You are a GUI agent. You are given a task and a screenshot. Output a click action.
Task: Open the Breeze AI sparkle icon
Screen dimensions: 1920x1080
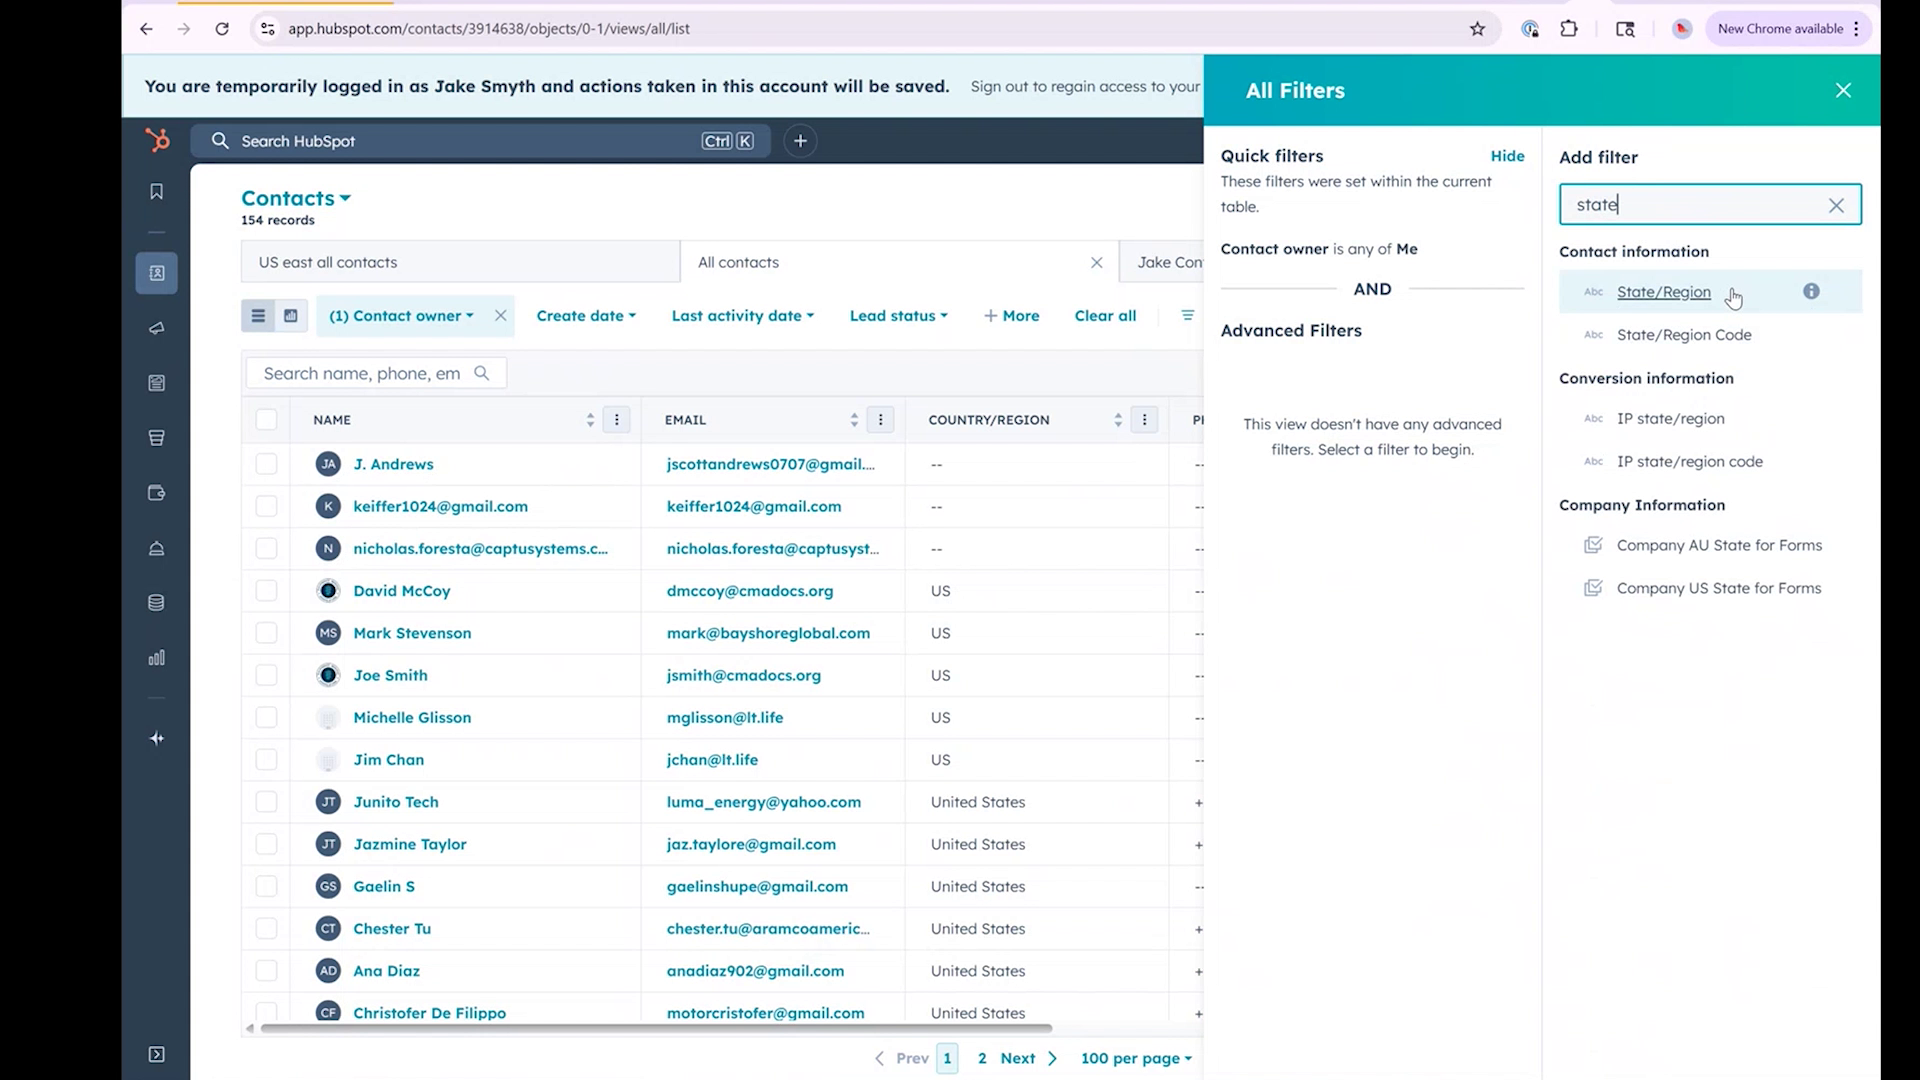156,738
